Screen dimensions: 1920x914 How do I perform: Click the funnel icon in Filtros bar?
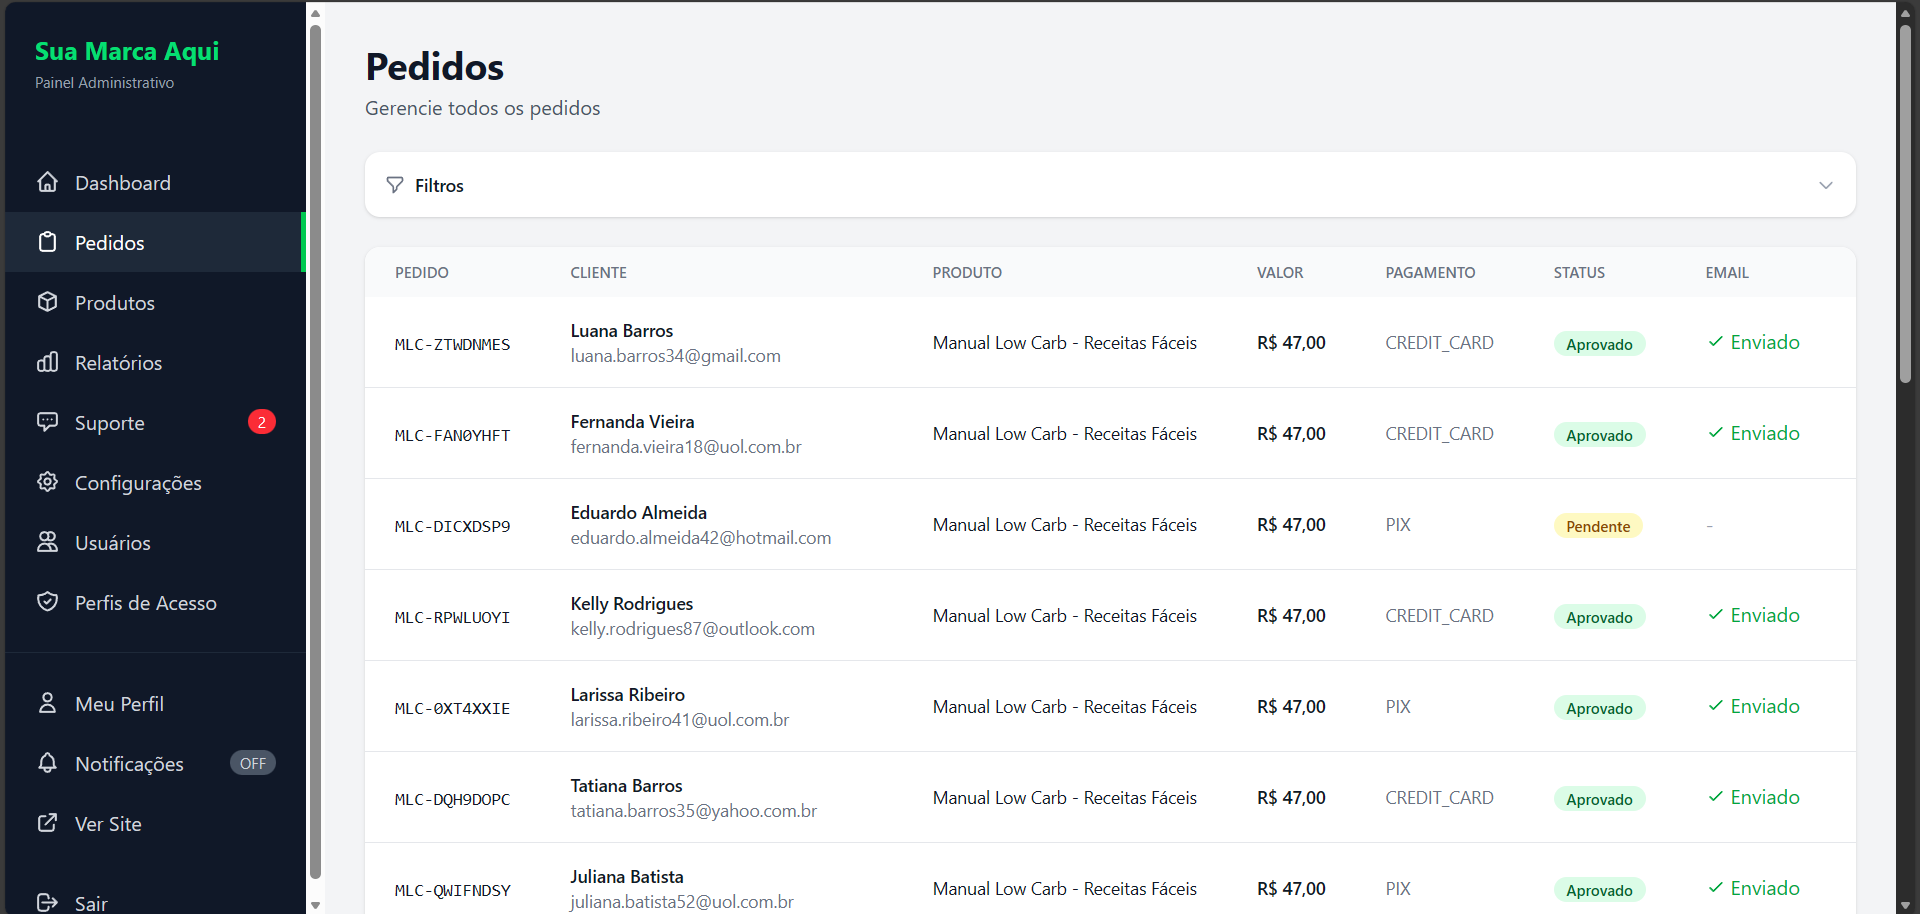coord(395,185)
